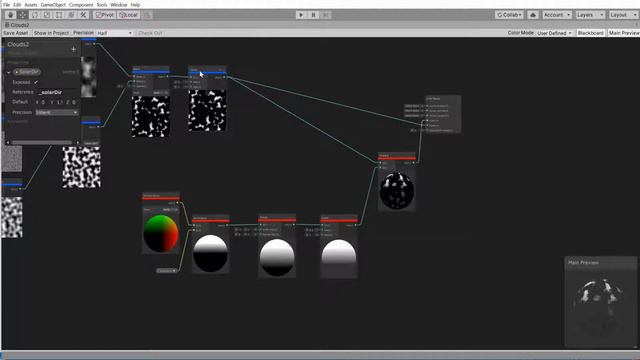Open the GameObject menu

click(x=53, y=5)
